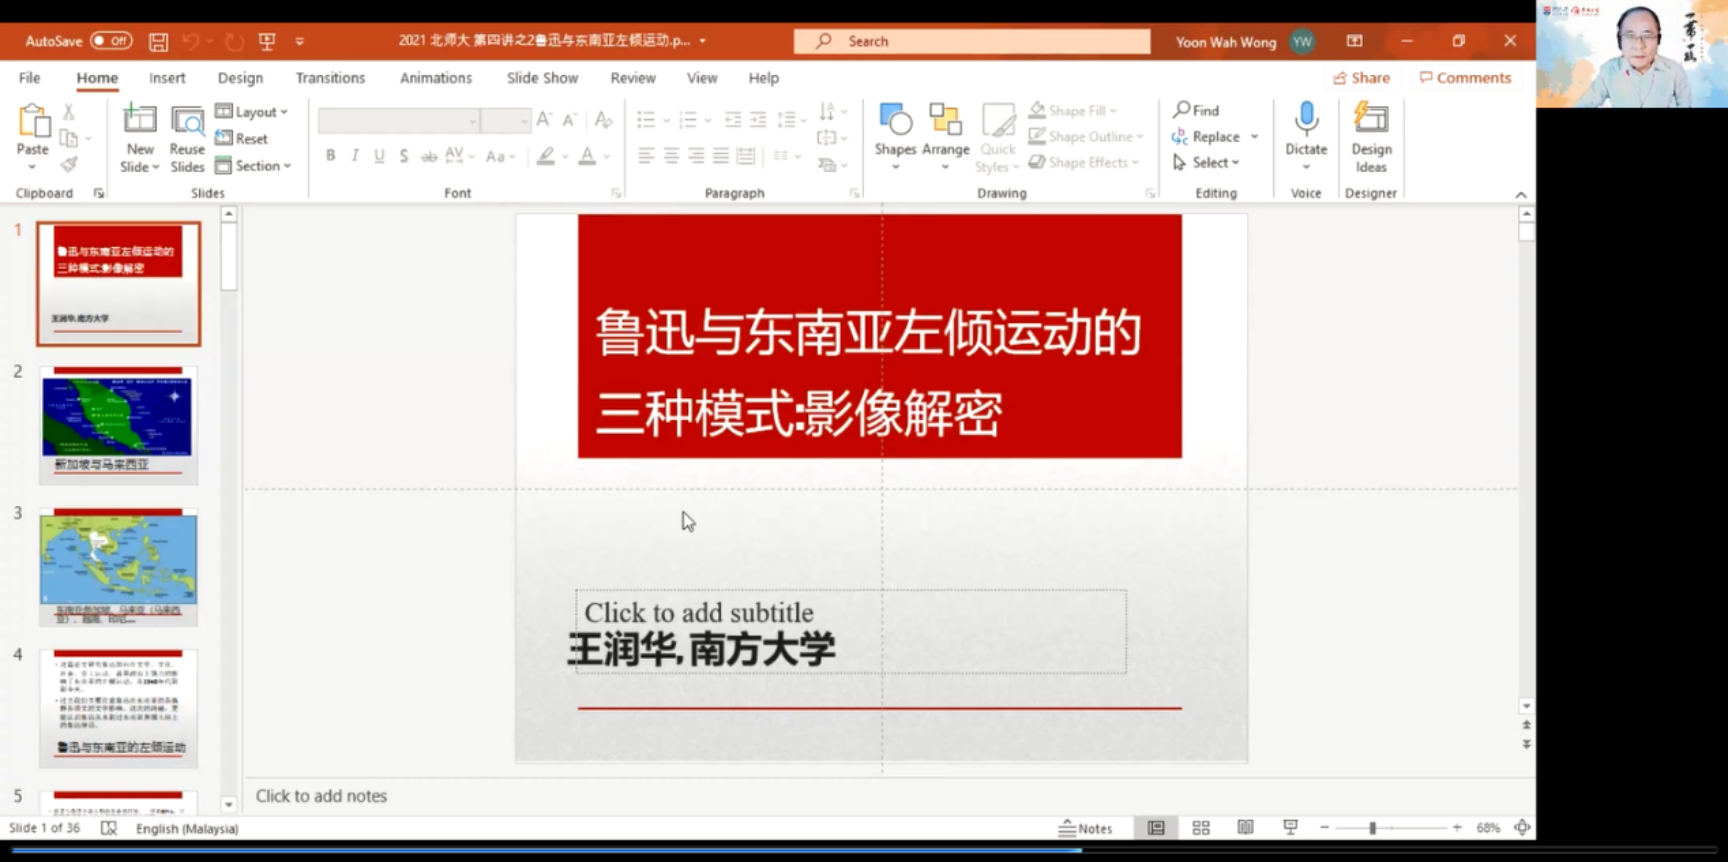Screen dimensions: 1728x863
Task: Click the Save icon in title bar
Action: [x=158, y=41]
